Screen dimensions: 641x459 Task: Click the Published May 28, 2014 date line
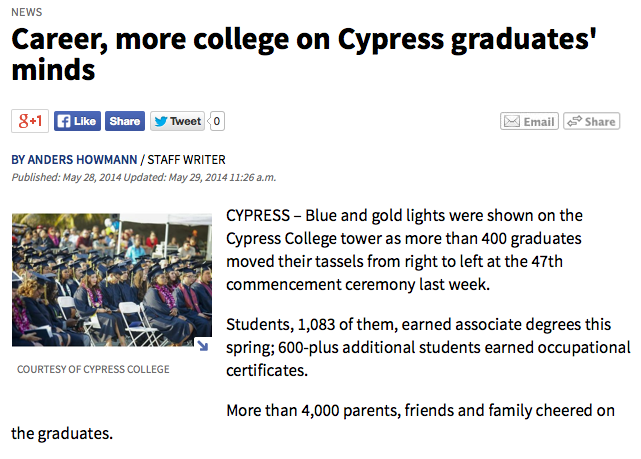(x=143, y=177)
